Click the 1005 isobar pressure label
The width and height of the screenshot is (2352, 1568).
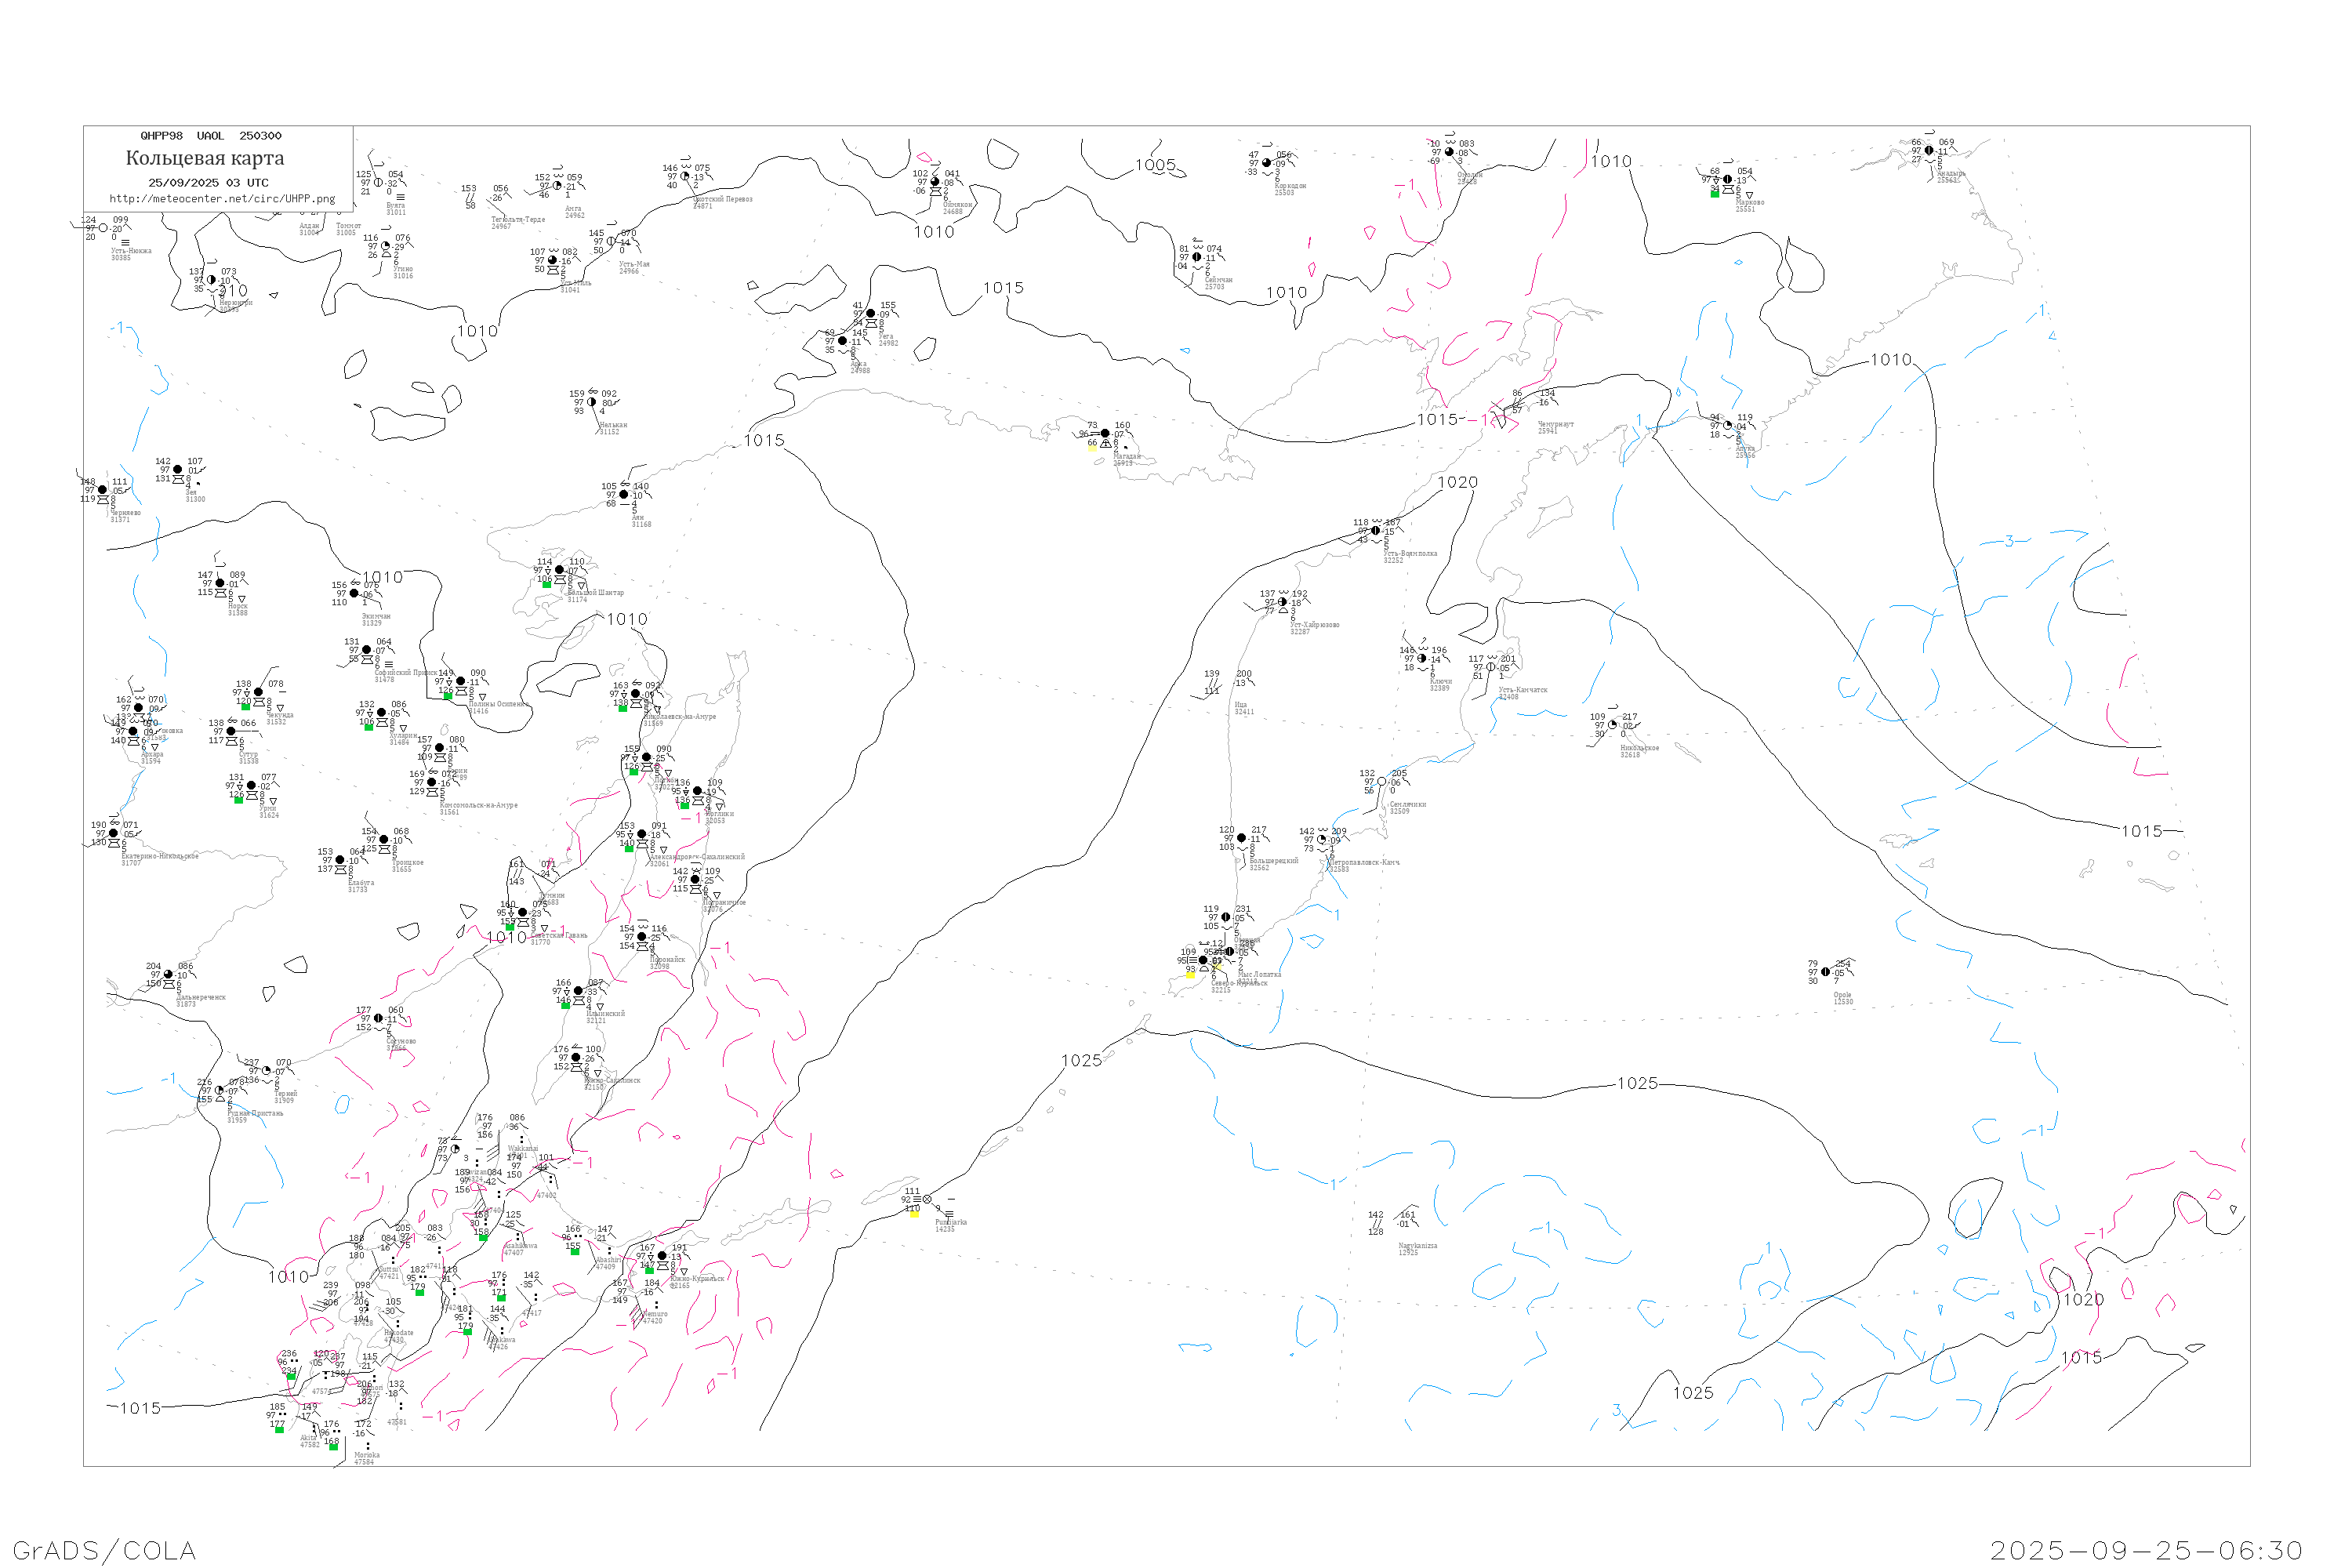[x=1155, y=165]
